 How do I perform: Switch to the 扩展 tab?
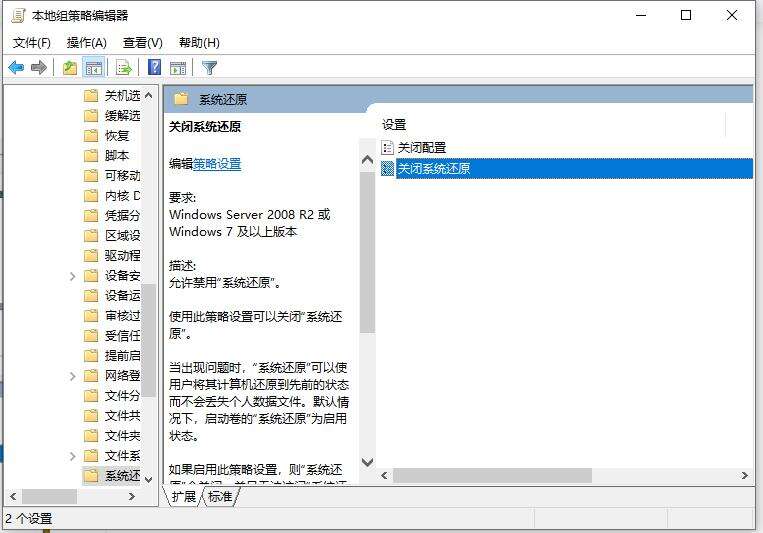coord(183,496)
